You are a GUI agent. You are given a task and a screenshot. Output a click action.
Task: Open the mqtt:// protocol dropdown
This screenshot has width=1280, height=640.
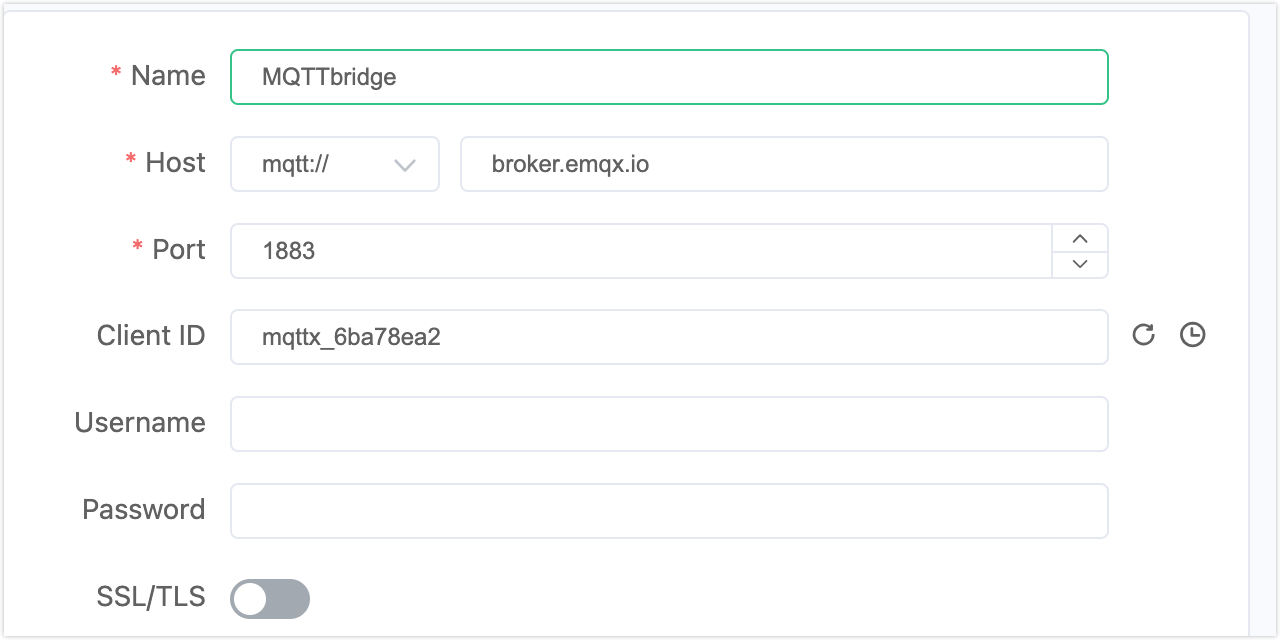coord(335,163)
